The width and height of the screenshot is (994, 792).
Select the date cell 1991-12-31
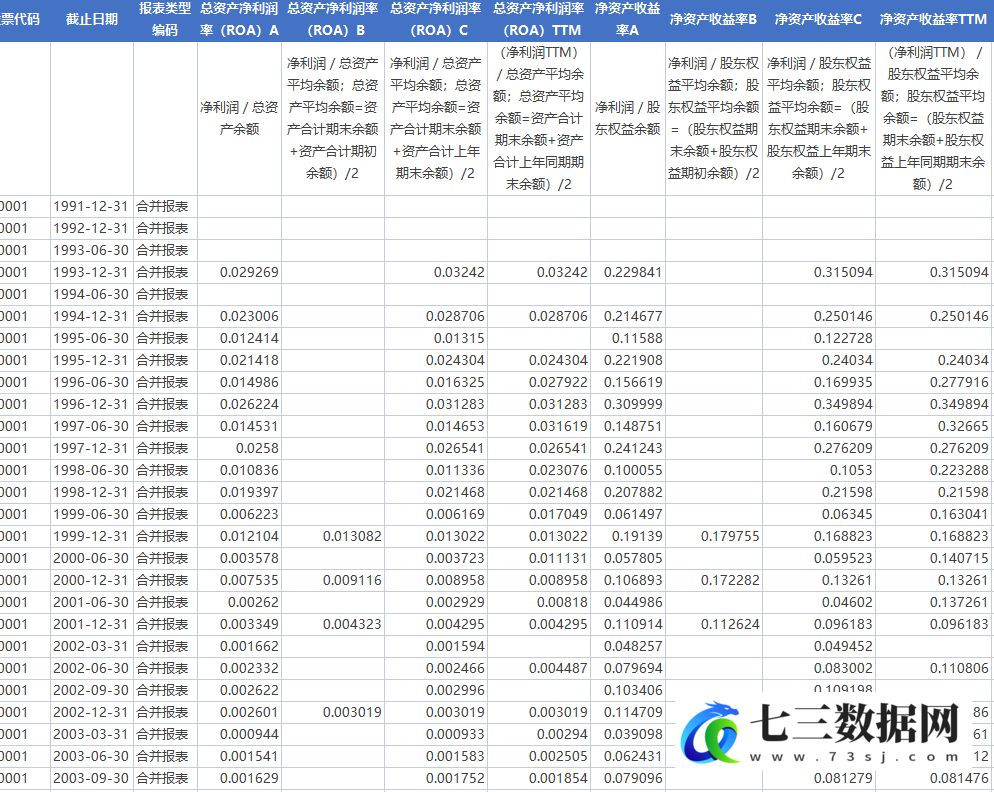pos(92,207)
